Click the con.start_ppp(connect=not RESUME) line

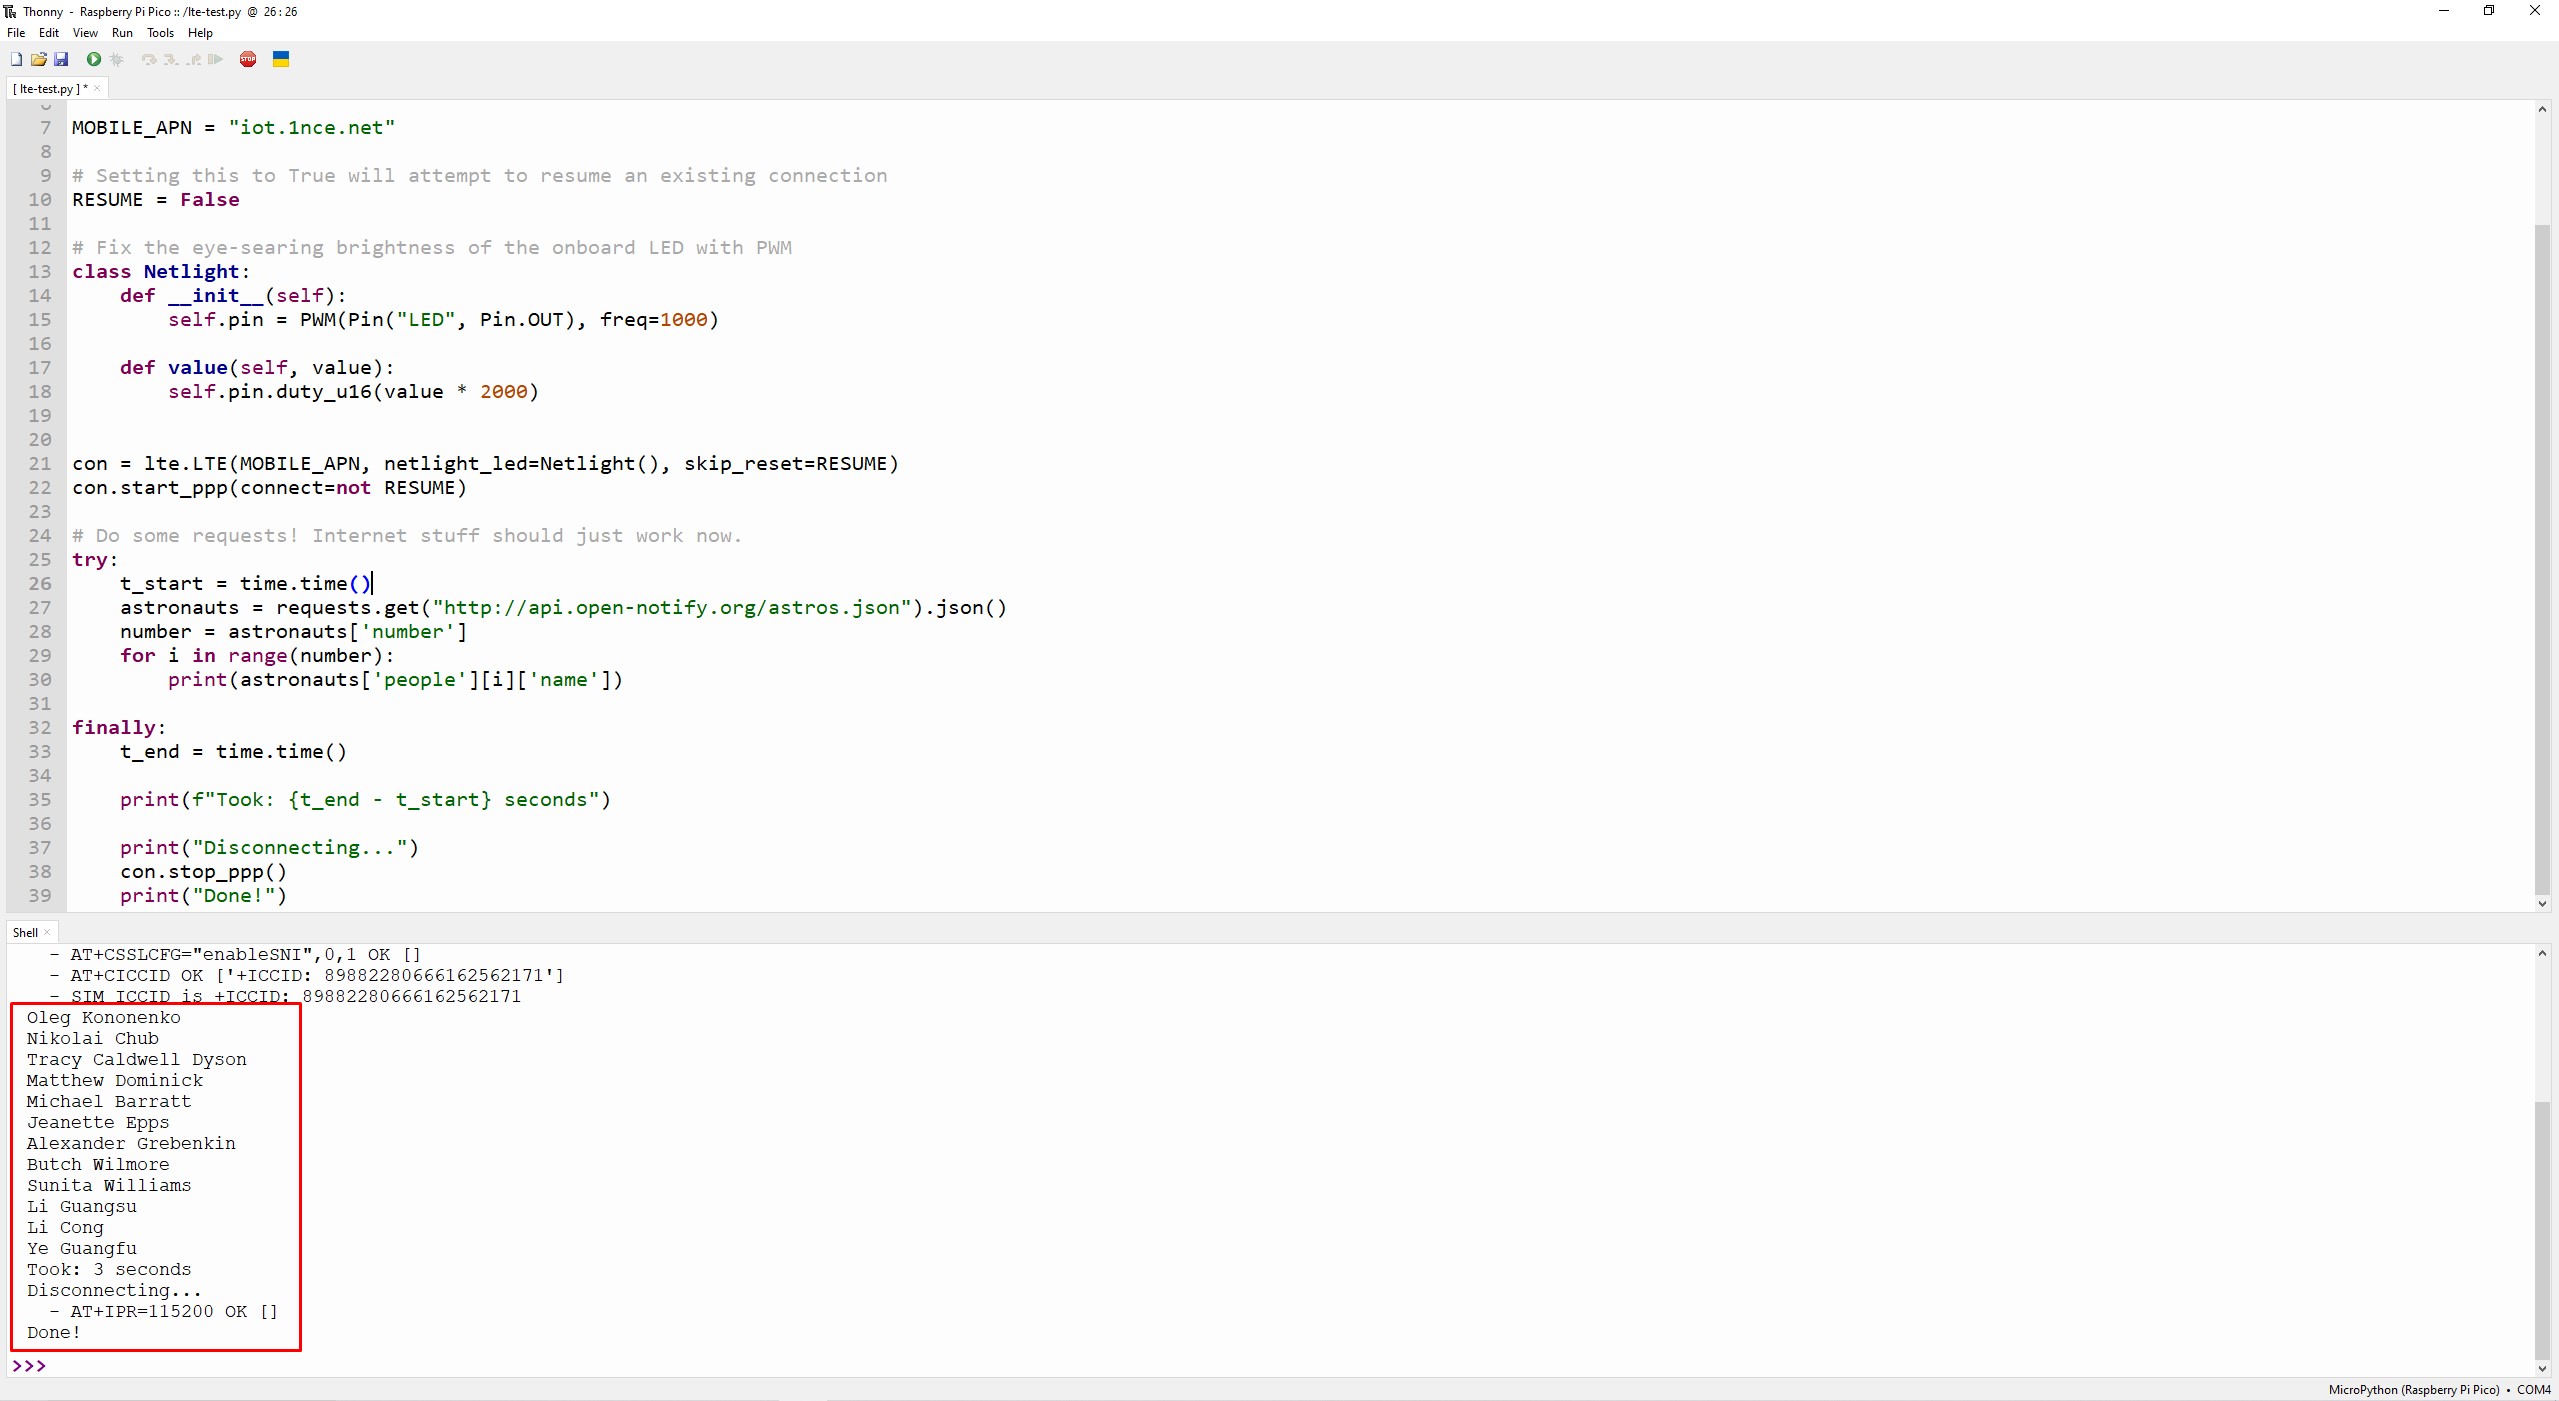[269, 488]
